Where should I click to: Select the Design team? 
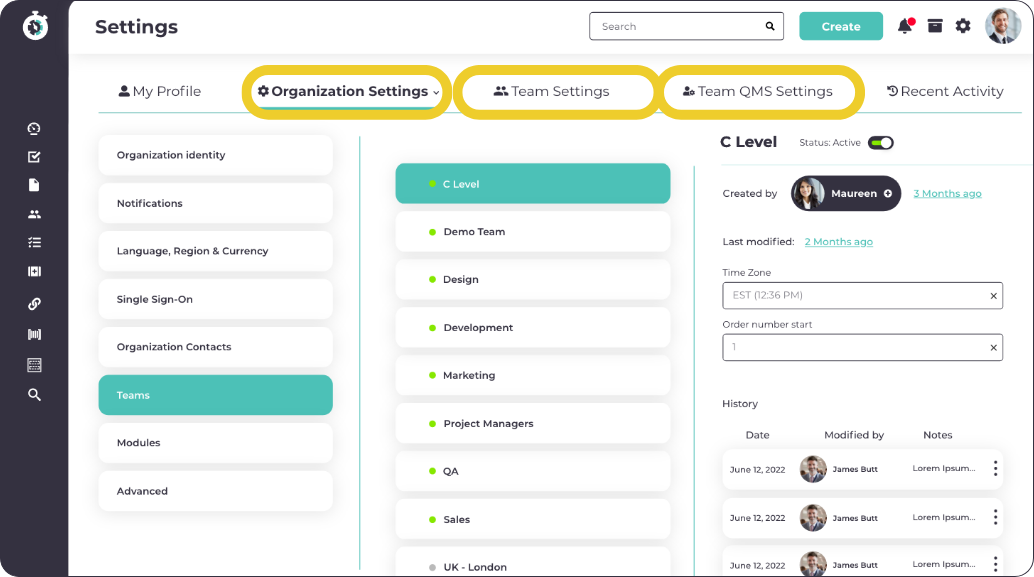(533, 280)
